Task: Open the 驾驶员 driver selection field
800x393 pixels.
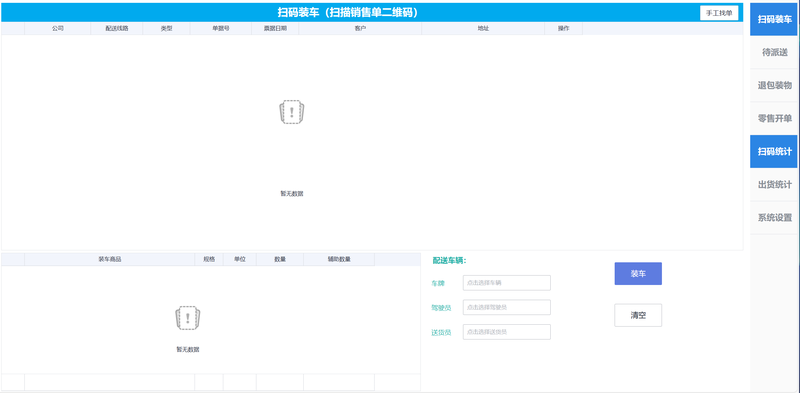Action: click(x=507, y=307)
